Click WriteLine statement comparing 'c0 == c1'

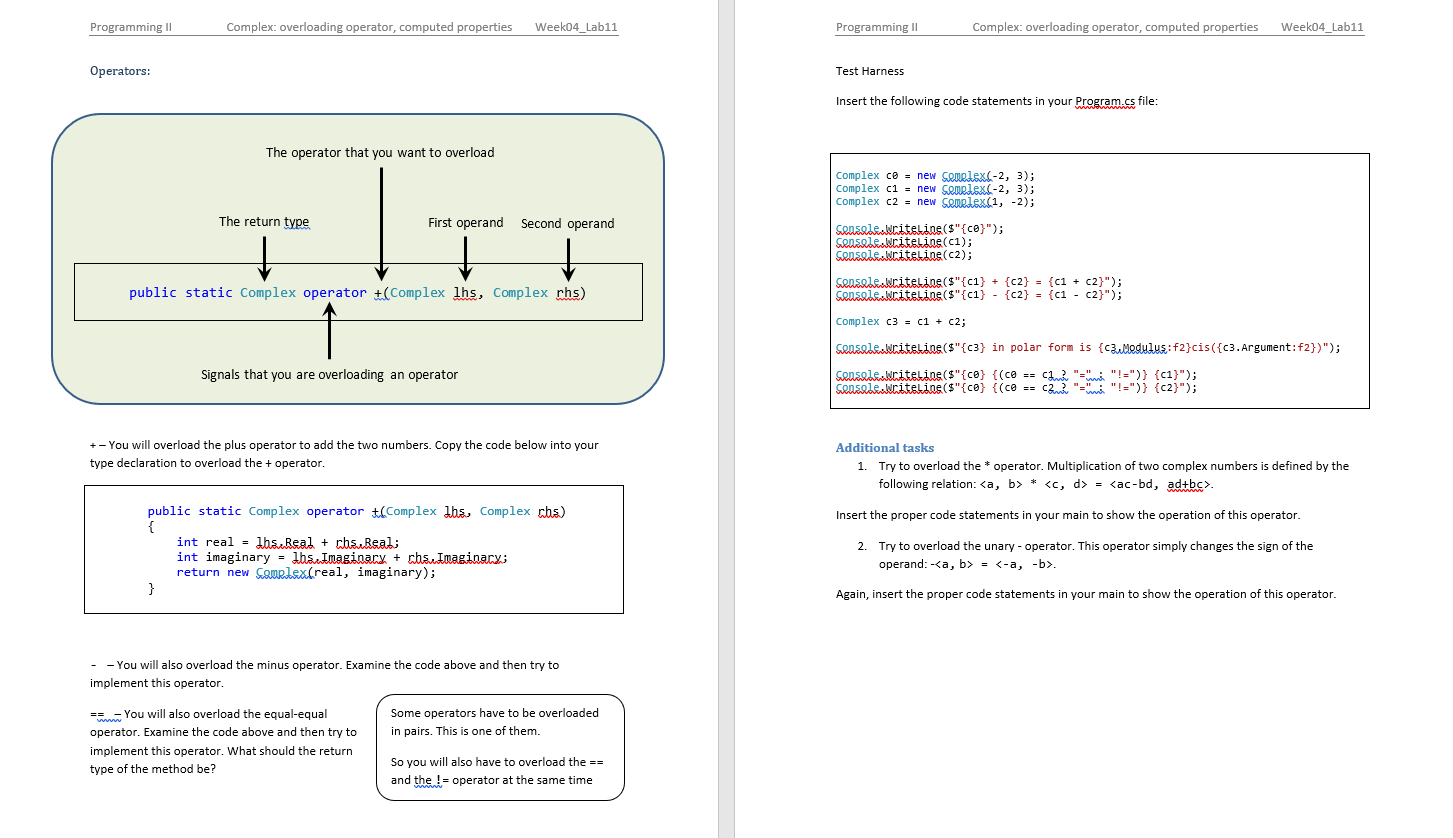[x=1017, y=374]
